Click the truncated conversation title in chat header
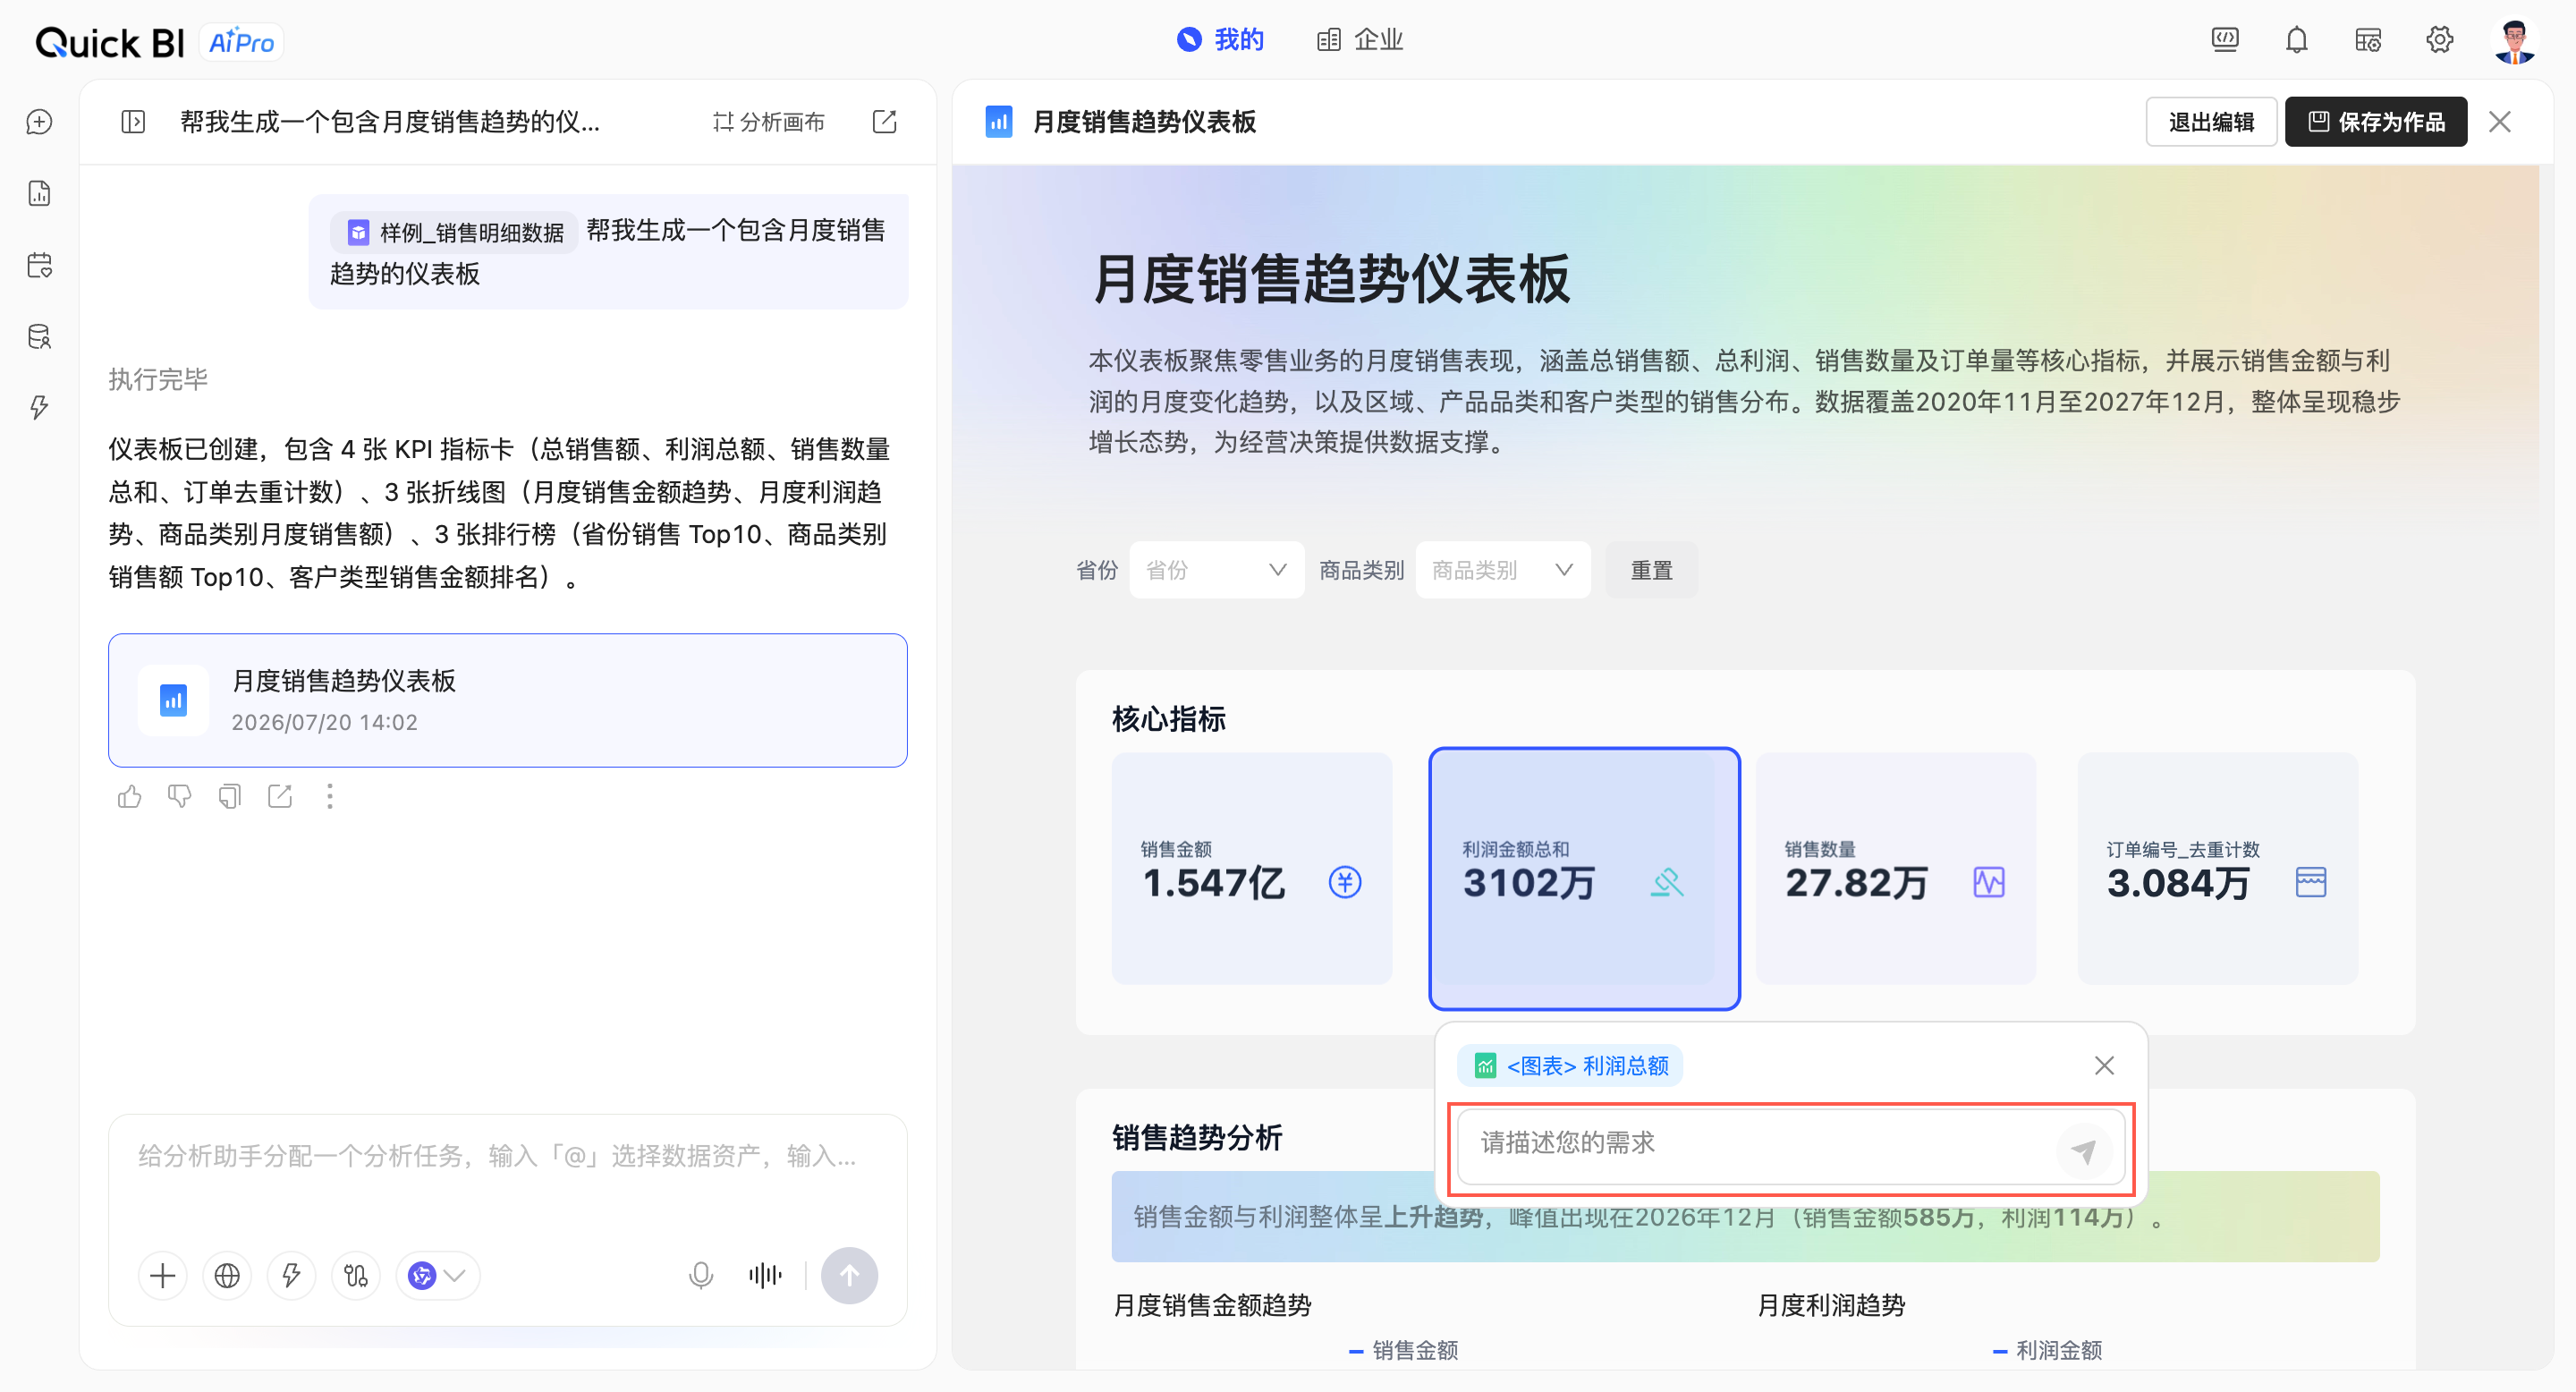2576x1392 pixels. pos(390,122)
